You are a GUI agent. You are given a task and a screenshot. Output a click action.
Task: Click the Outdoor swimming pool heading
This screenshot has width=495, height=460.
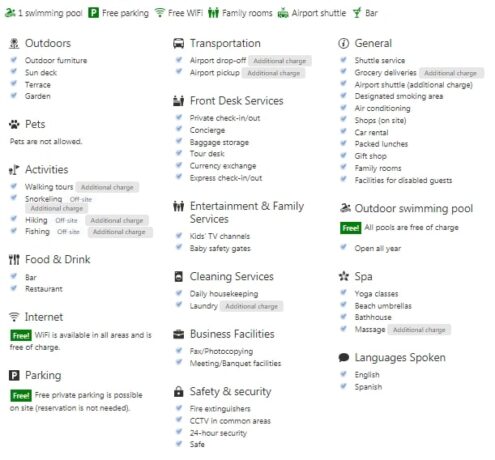[414, 209]
